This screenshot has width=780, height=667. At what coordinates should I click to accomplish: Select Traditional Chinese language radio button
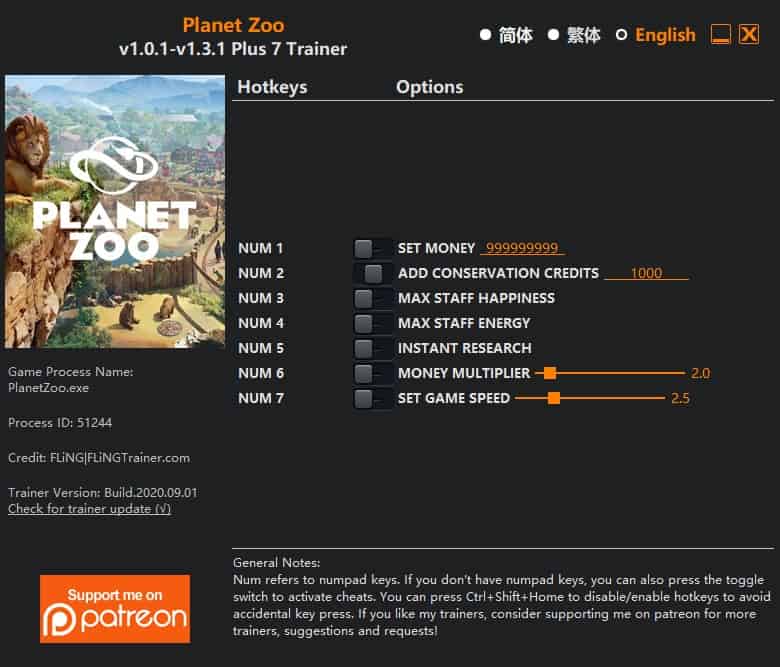pos(553,35)
